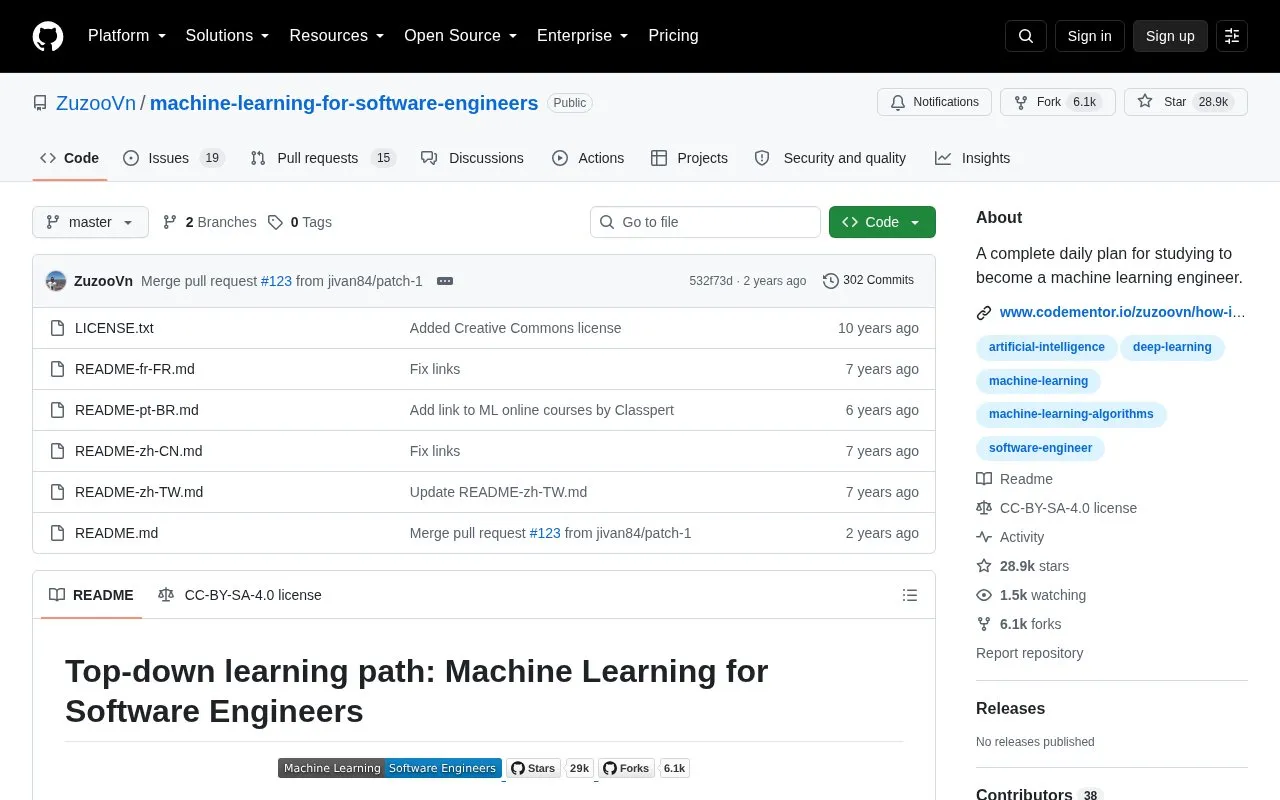Click the deep-learning topic tag
The height and width of the screenshot is (800, 1280).
pos(1172,347)
